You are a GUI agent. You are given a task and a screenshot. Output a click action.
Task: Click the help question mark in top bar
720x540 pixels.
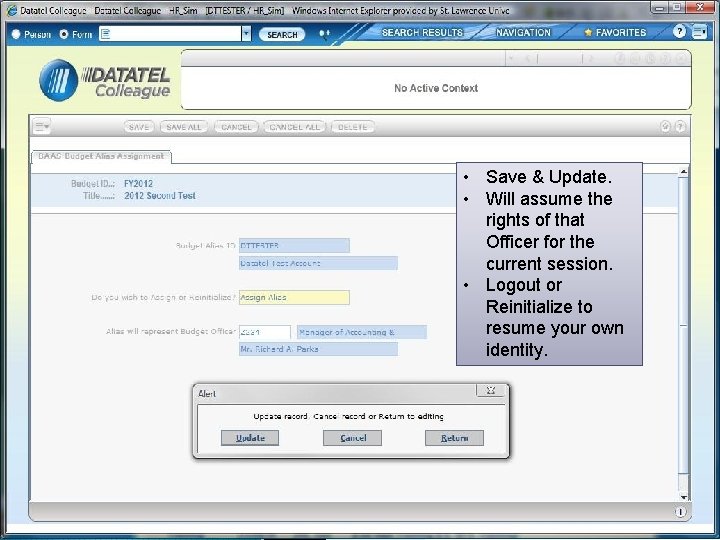click(x=679, y=32)
